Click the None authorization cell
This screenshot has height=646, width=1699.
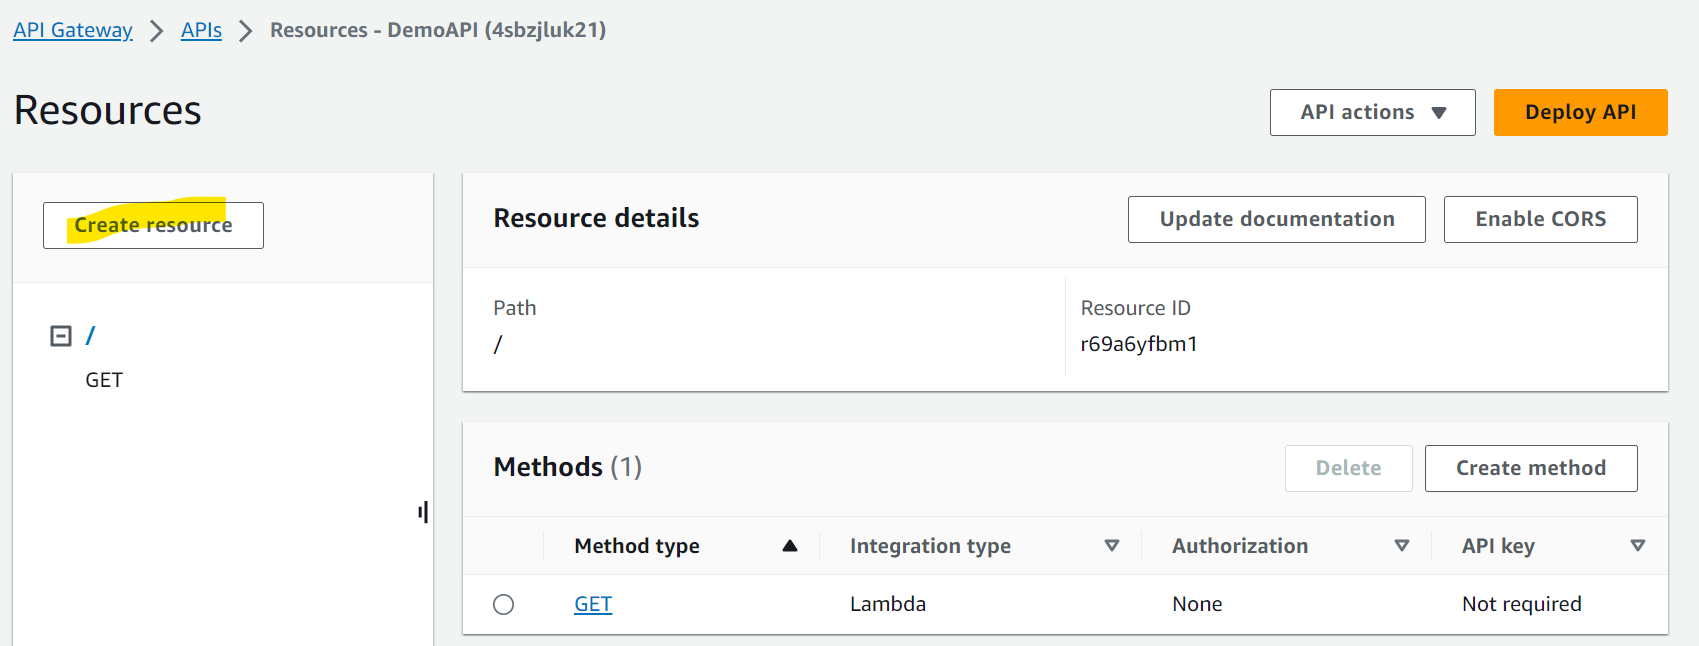click(x=1197, y=604)
